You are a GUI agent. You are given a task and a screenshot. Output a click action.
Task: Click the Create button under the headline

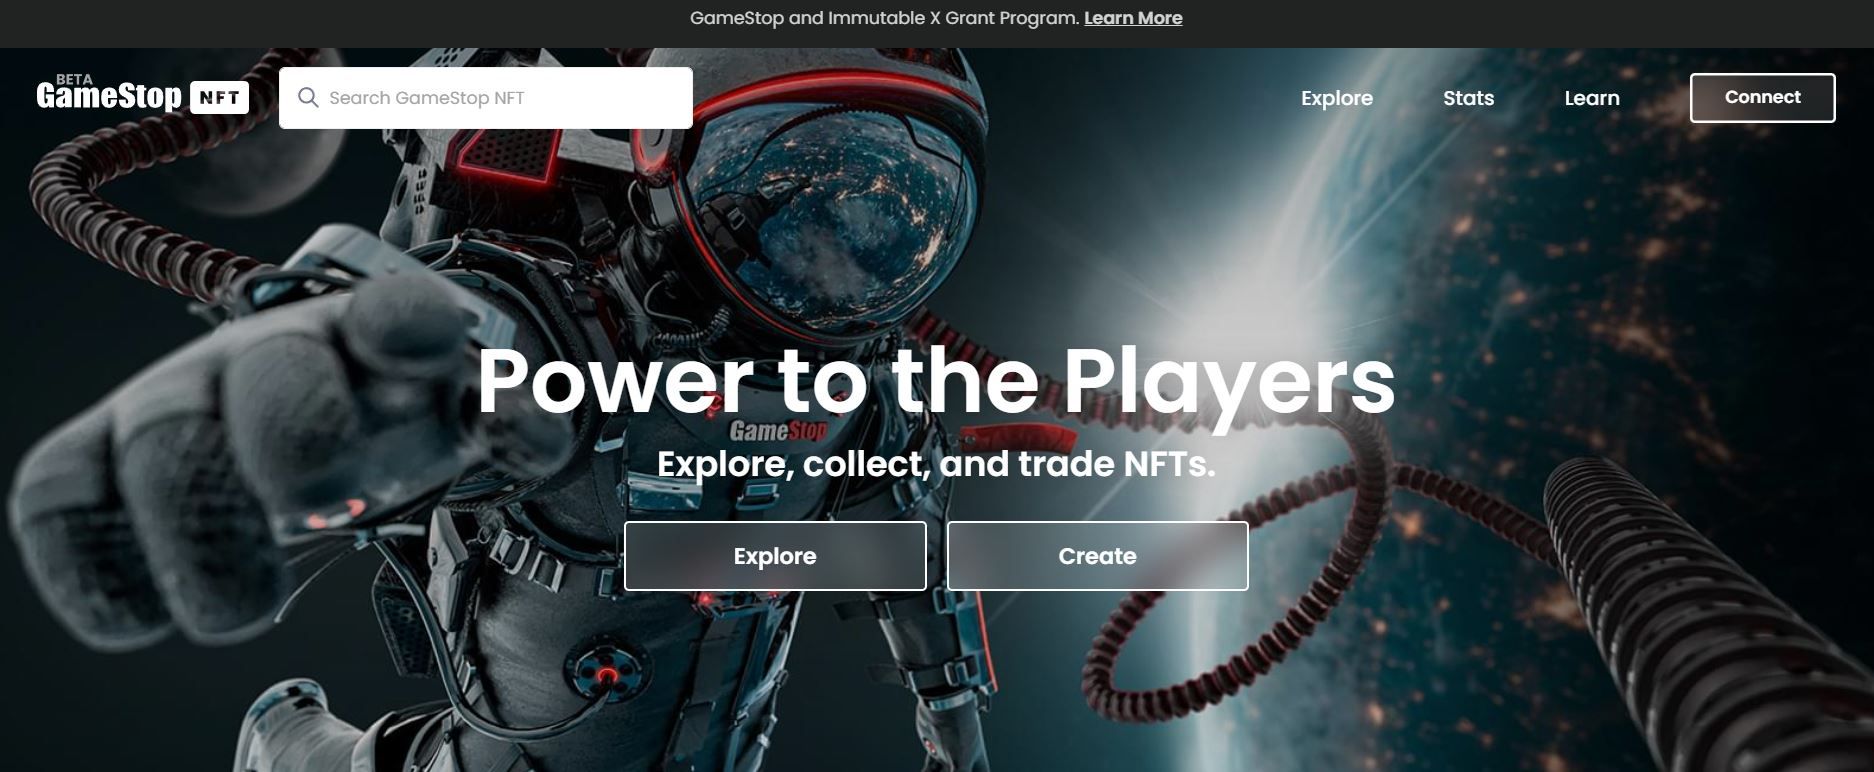1097,556
